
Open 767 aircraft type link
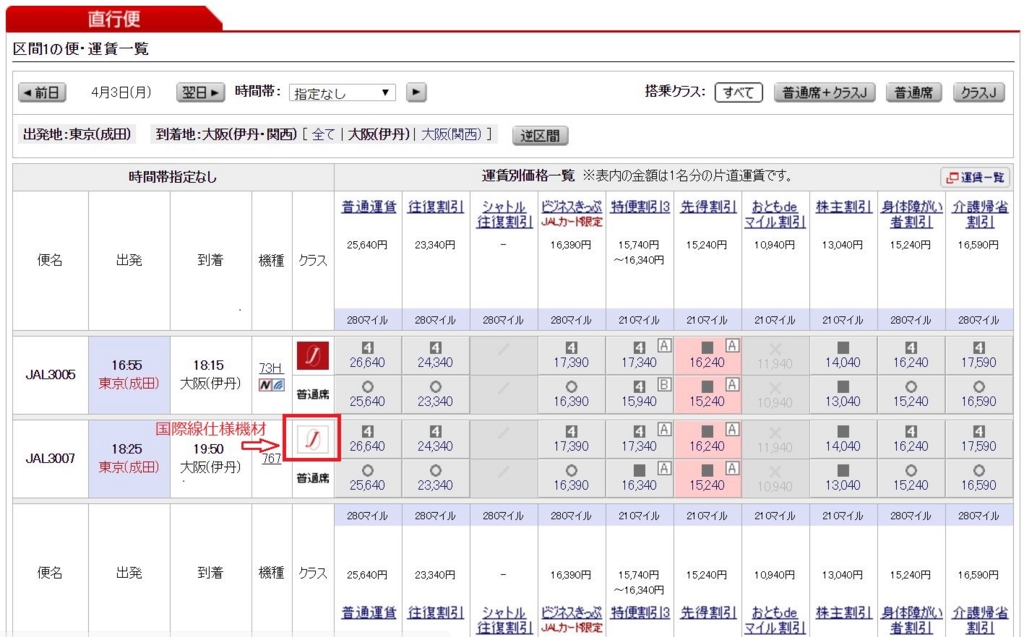(271, 458)
